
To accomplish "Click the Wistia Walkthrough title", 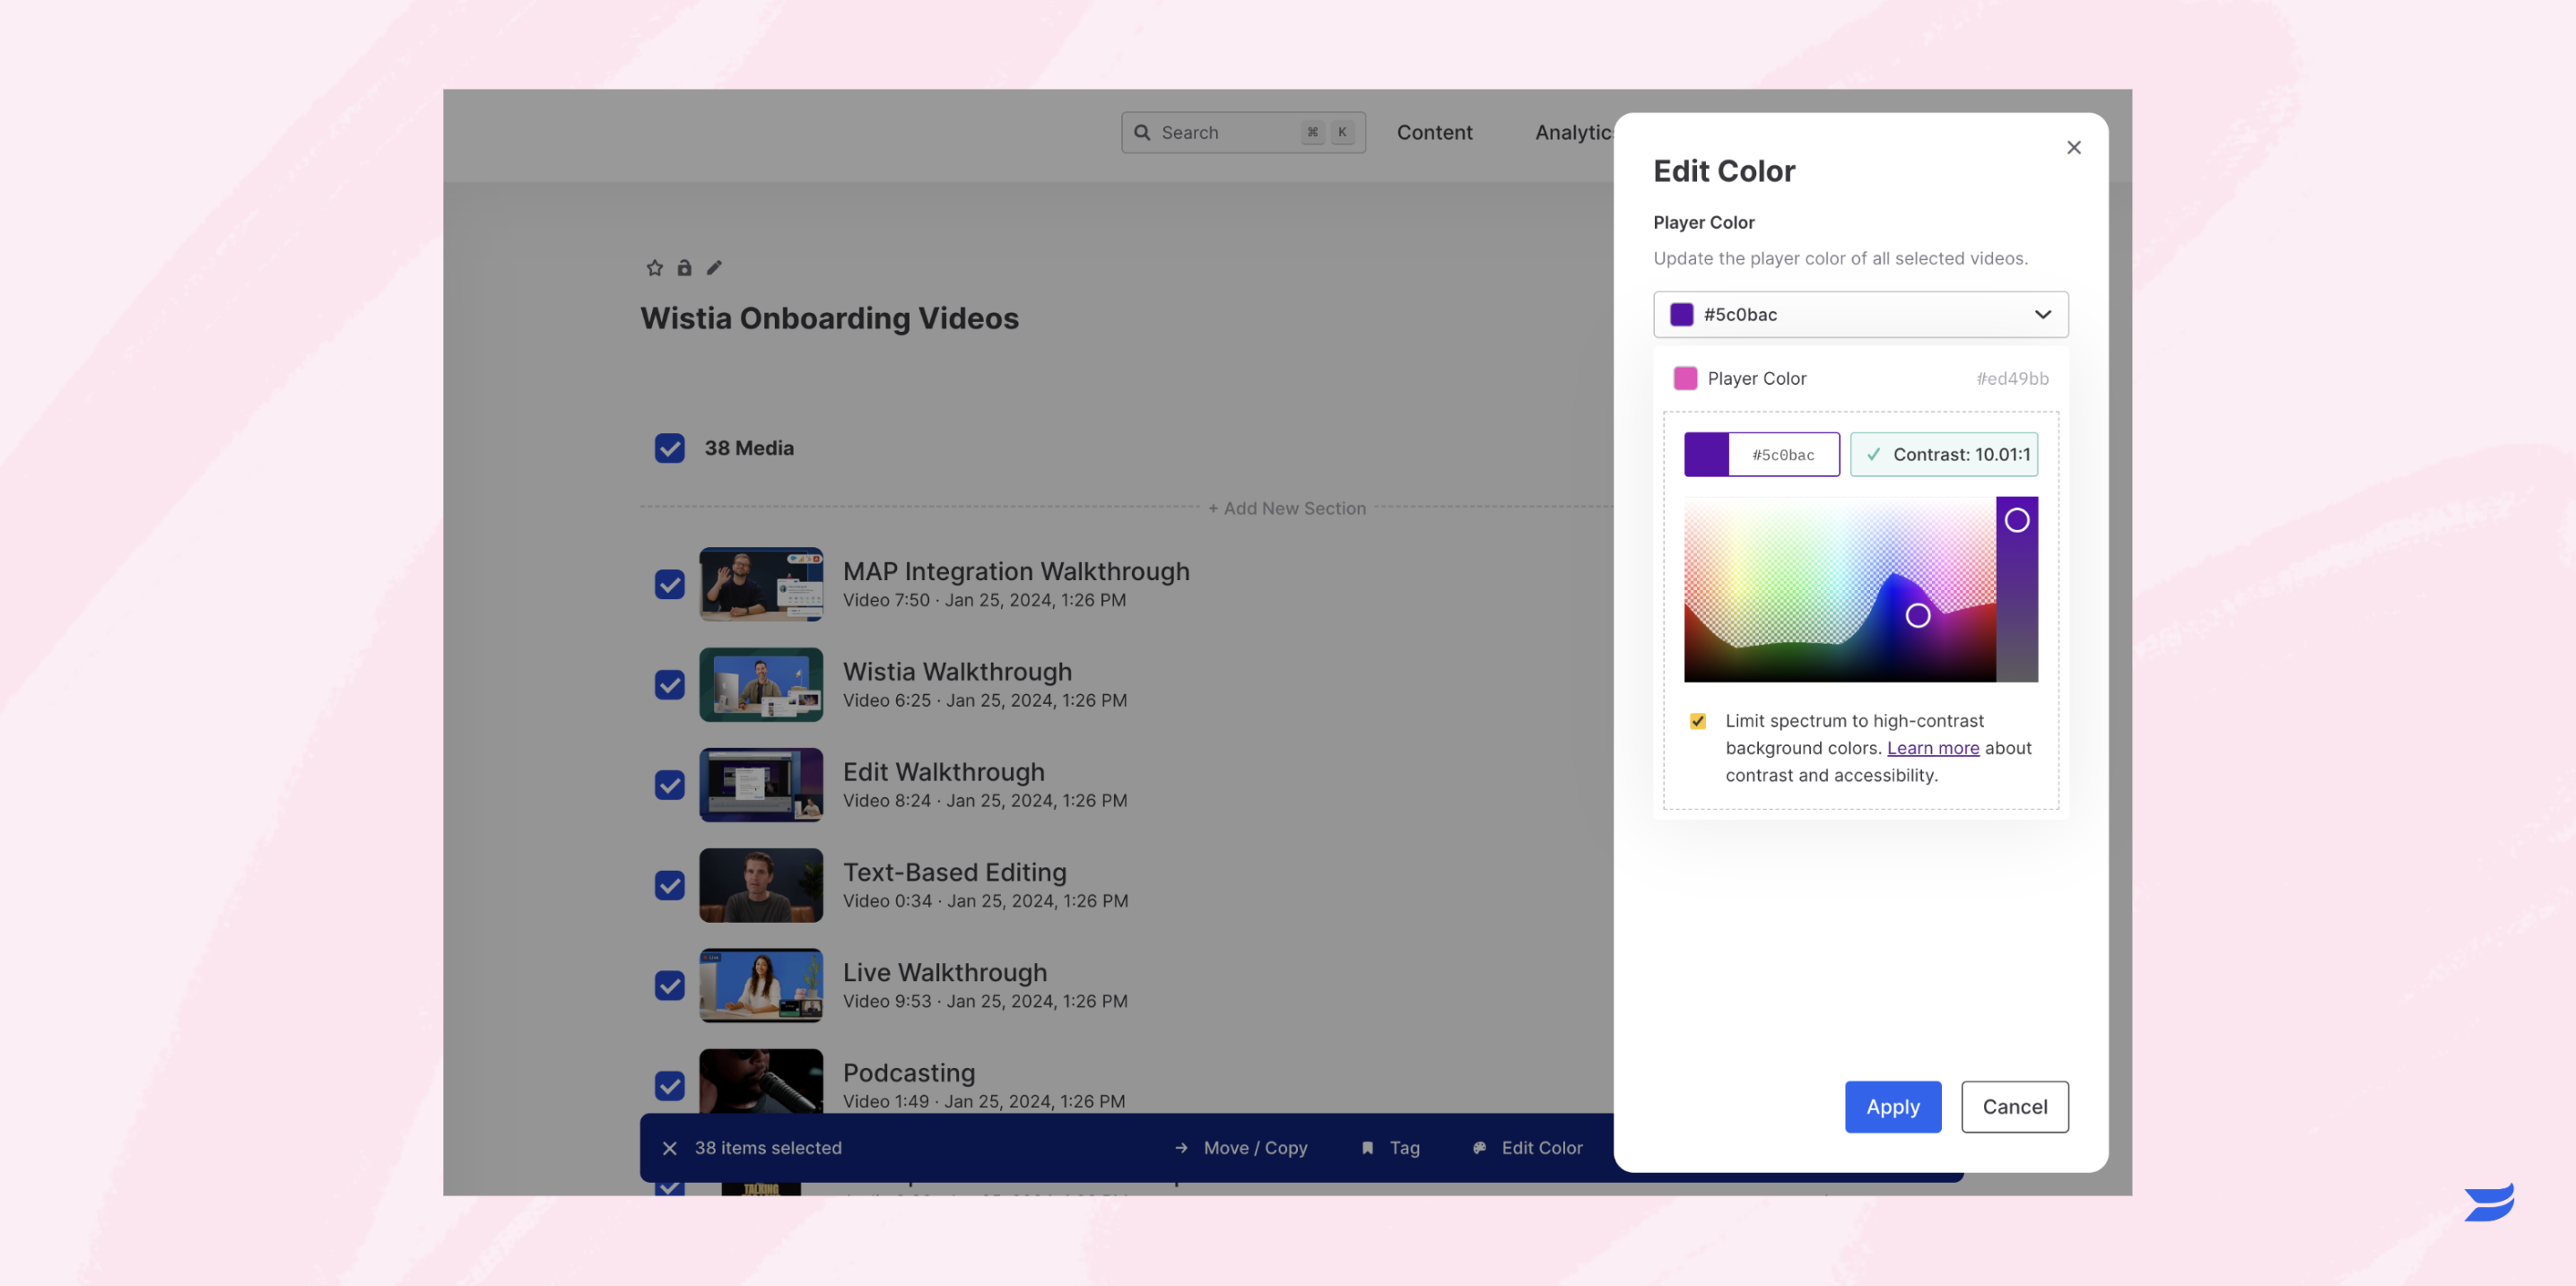I will pos(957,671).
